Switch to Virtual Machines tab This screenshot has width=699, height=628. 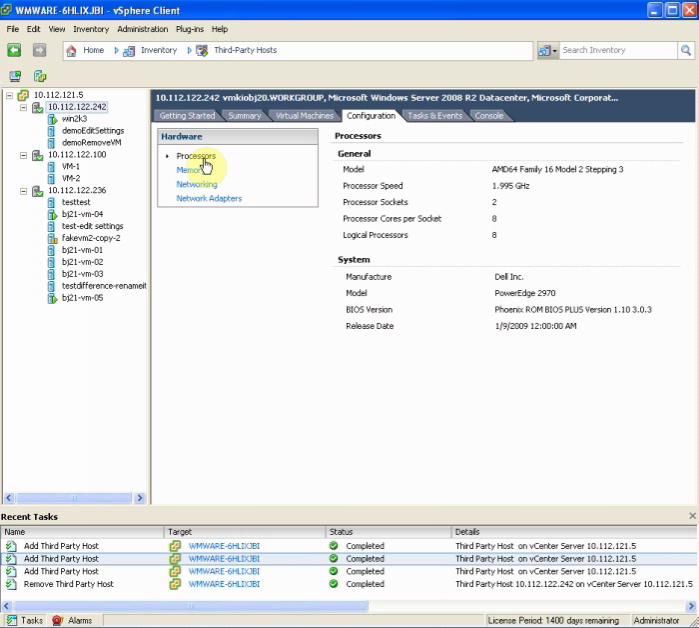pos(304,116)
